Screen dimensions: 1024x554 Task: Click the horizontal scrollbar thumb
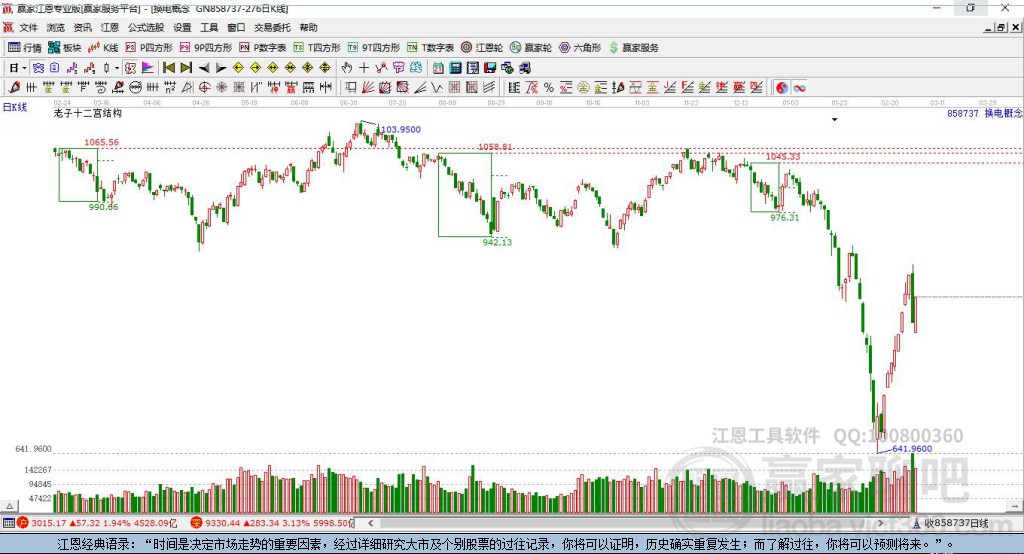pos(627,523)
